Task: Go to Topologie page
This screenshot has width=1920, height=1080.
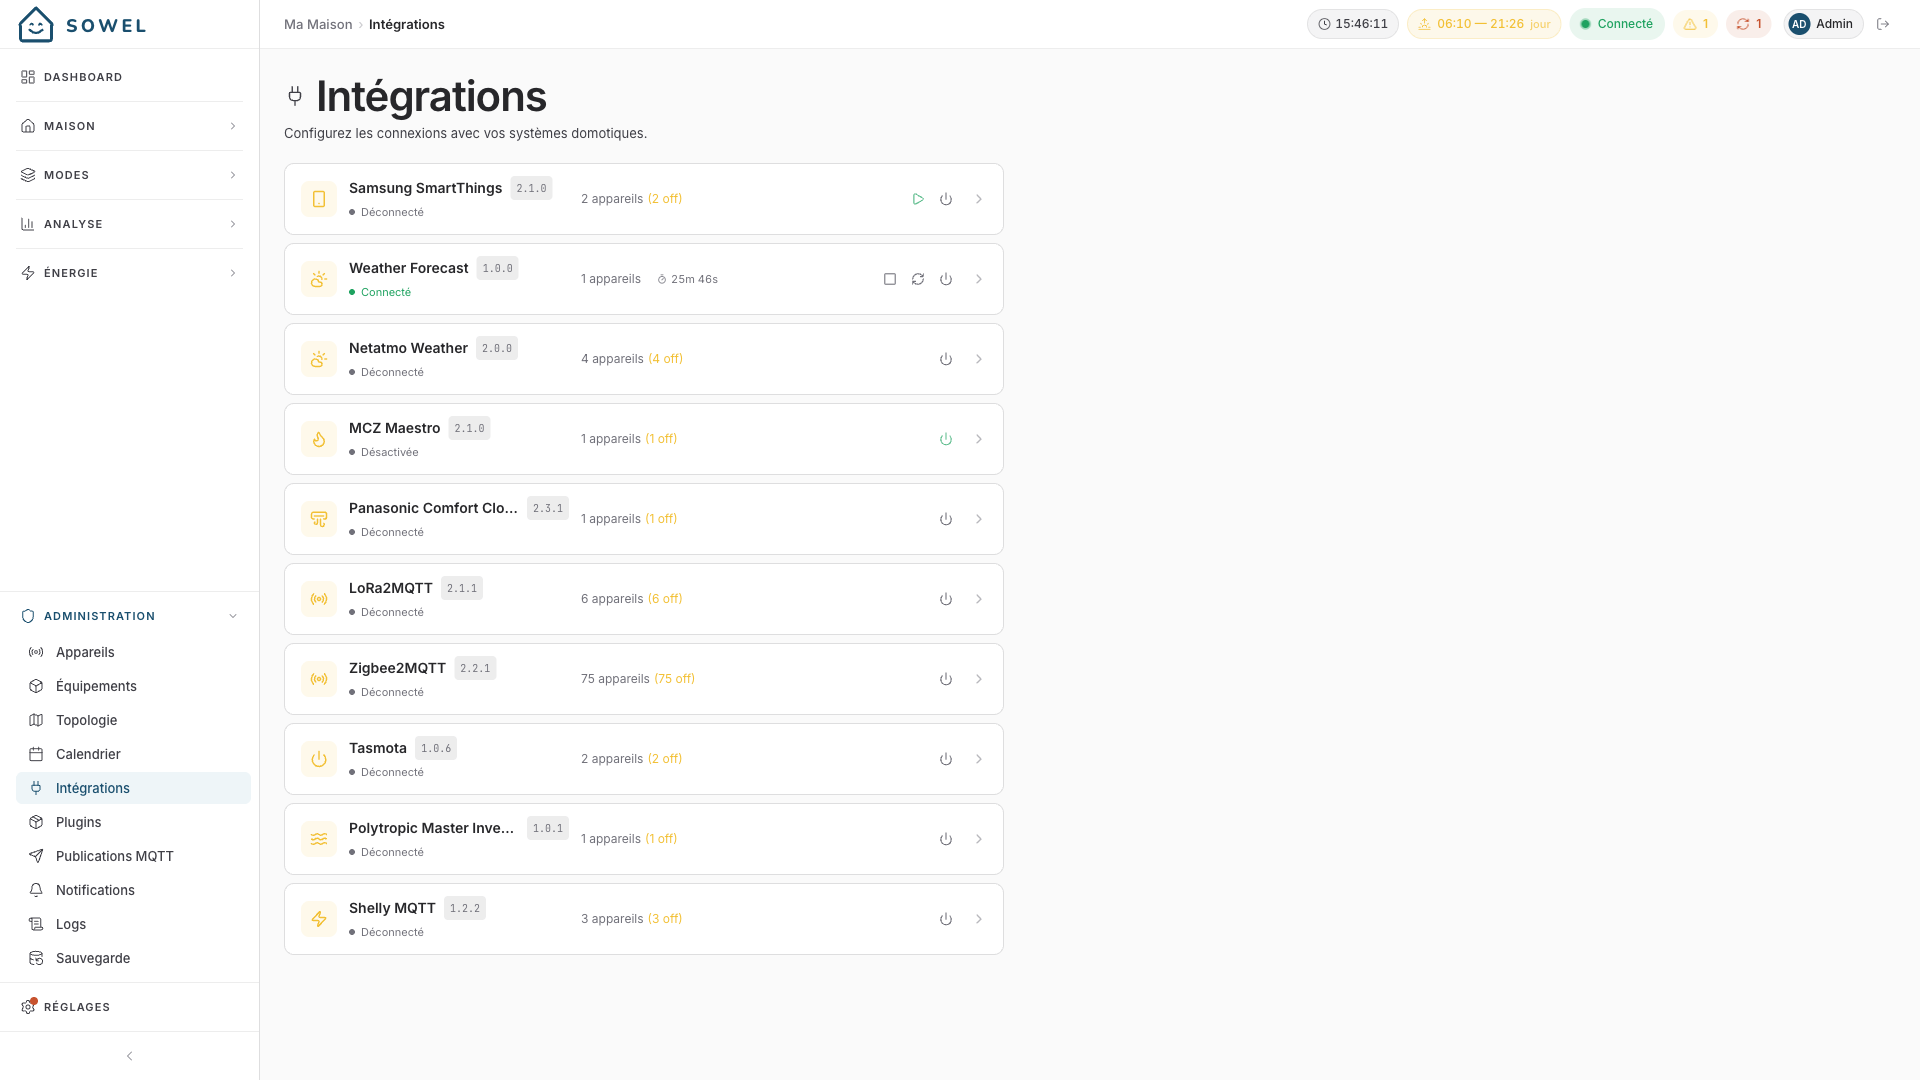Action: [x=133, y=720]
